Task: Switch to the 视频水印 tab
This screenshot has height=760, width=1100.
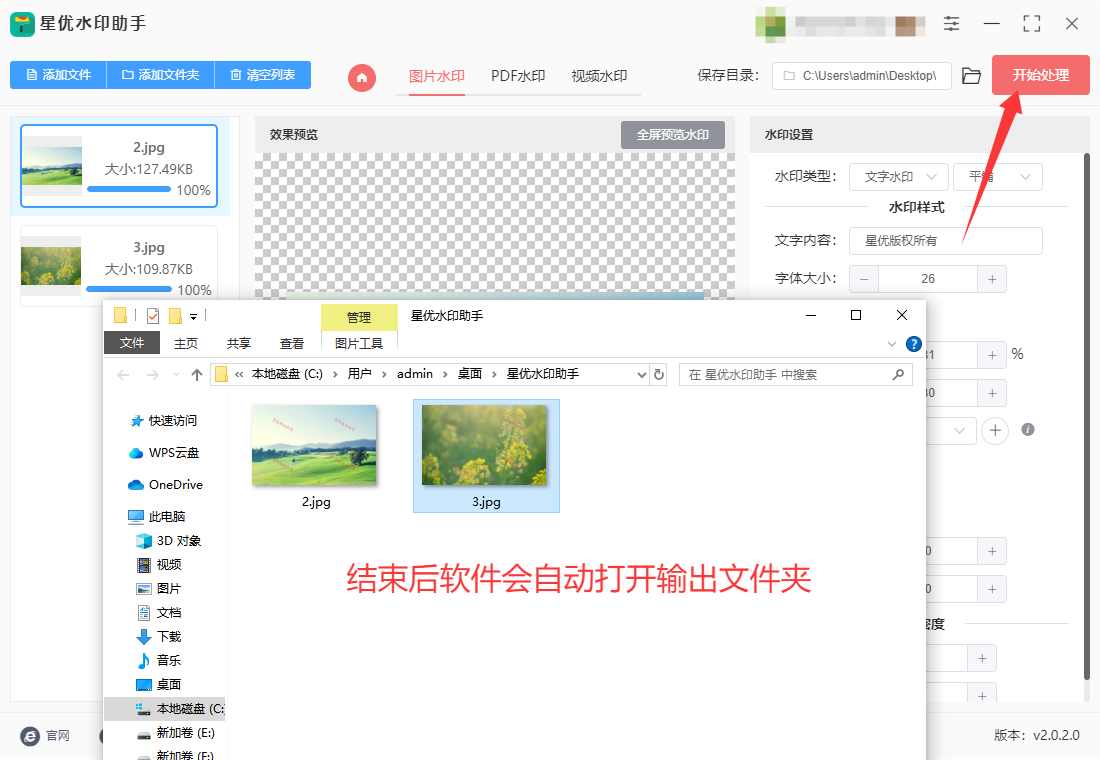Action: pos(599,76)
